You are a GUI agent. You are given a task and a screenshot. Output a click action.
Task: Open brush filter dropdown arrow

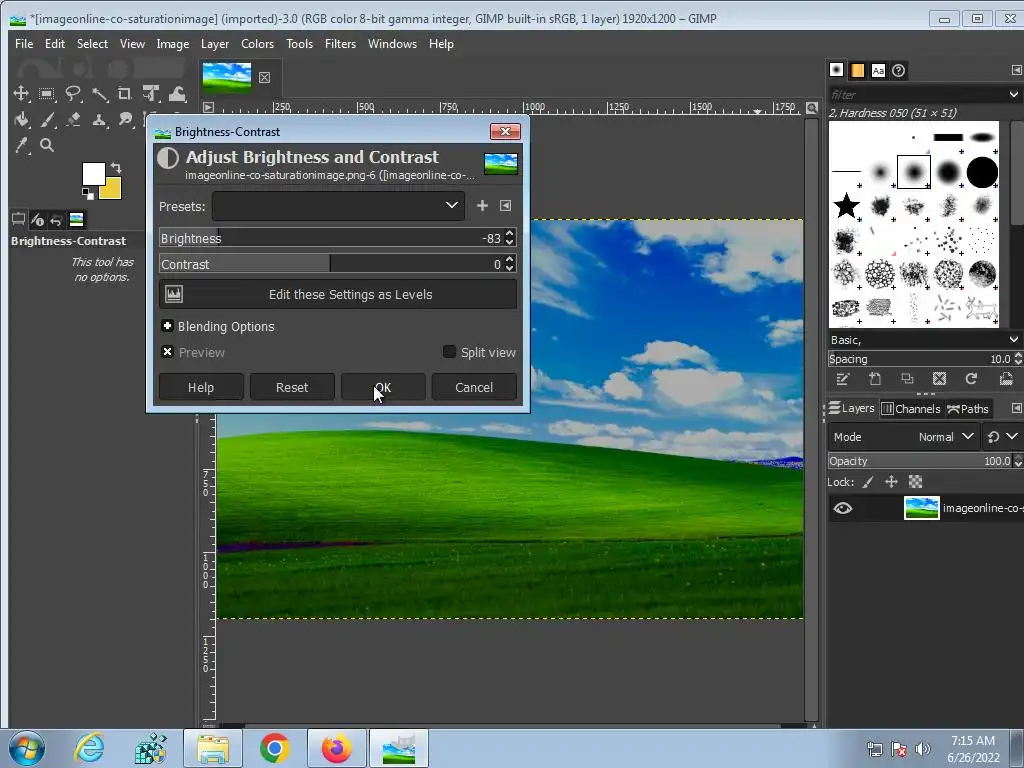[1013, 95]
